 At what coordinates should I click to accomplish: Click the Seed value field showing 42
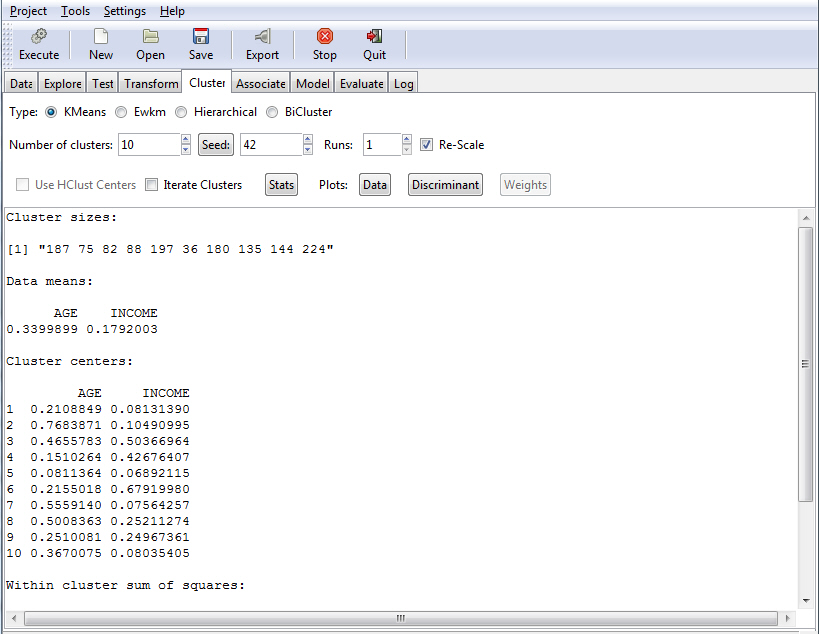(x=272, y=145)
